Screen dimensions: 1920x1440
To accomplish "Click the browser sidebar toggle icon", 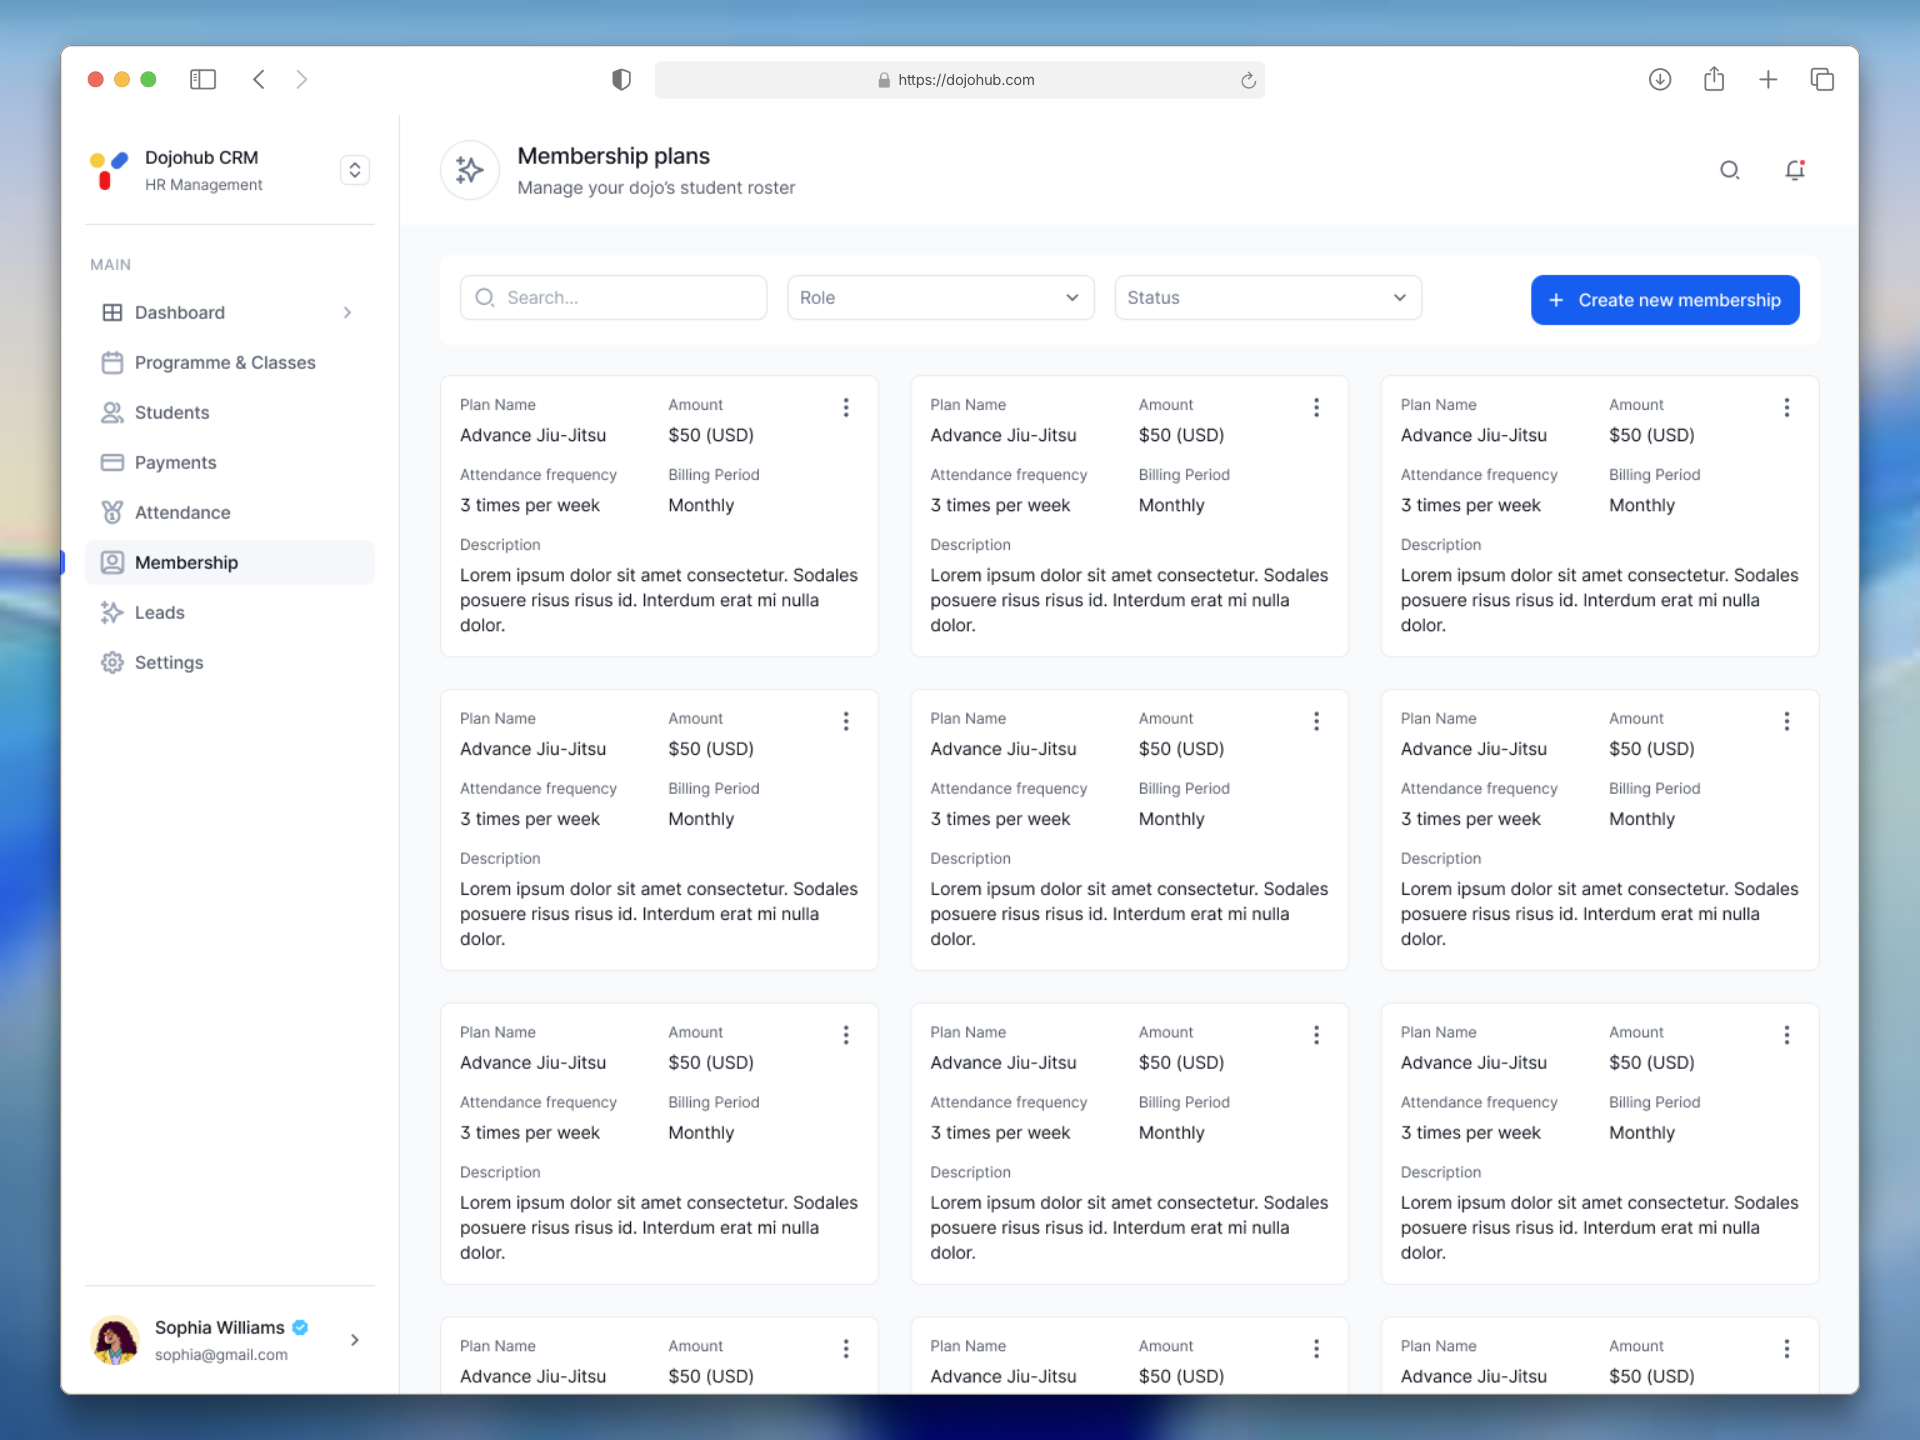I will click(203, 79).
